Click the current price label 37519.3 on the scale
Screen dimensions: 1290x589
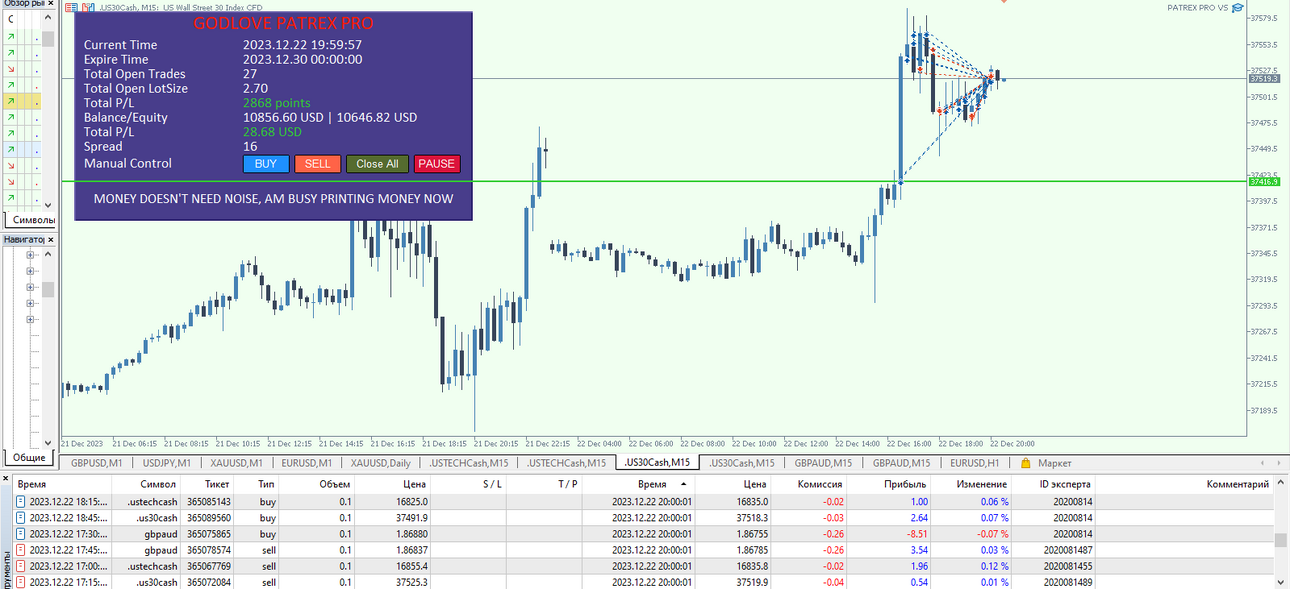click(1265, 78)
